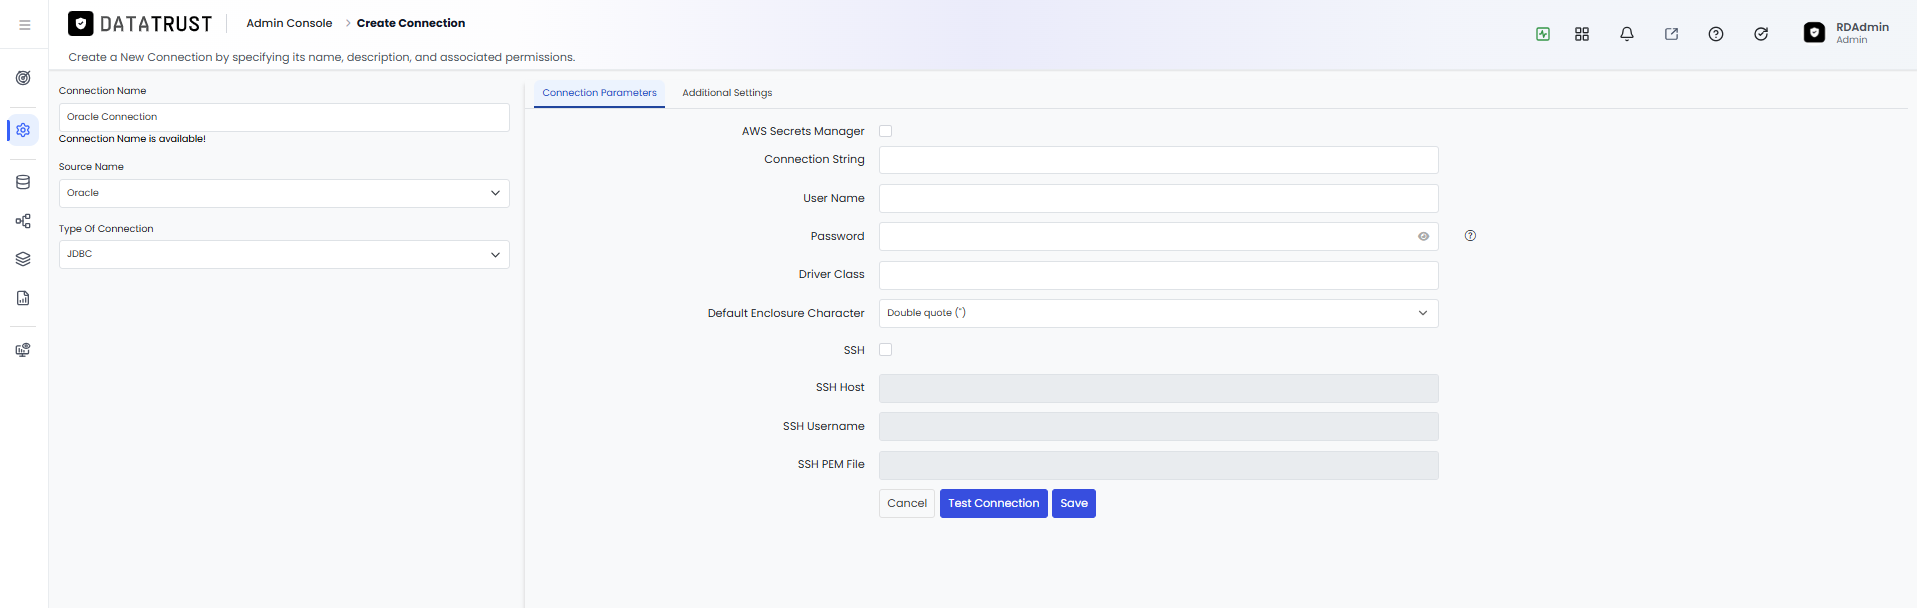The width and height of the screenshot is (1917, 608).
Task: Click into the Connection Name field
Action: coord(284,117)
